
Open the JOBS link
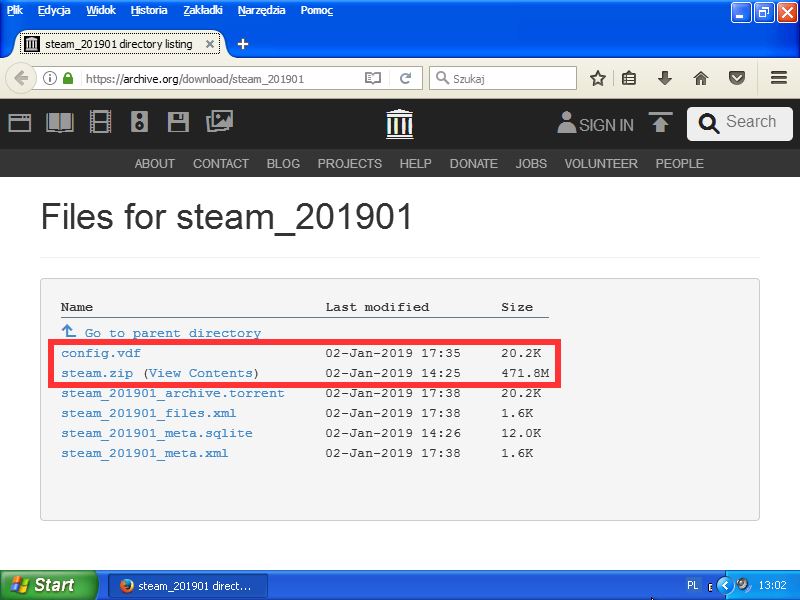531,164
